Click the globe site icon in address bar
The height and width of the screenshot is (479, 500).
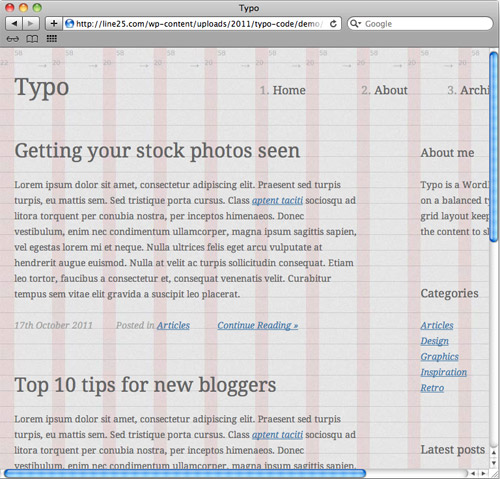click(x=69, y=24)
